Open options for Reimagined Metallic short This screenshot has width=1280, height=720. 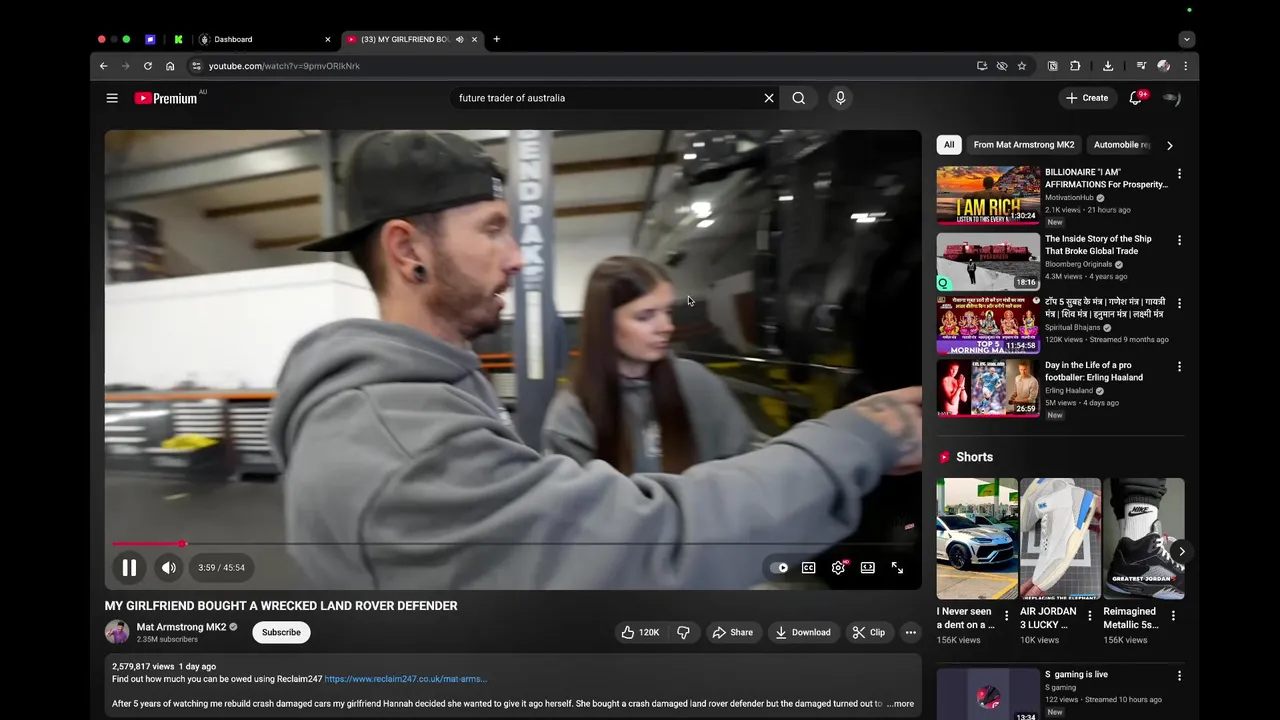pos(1173,616)
